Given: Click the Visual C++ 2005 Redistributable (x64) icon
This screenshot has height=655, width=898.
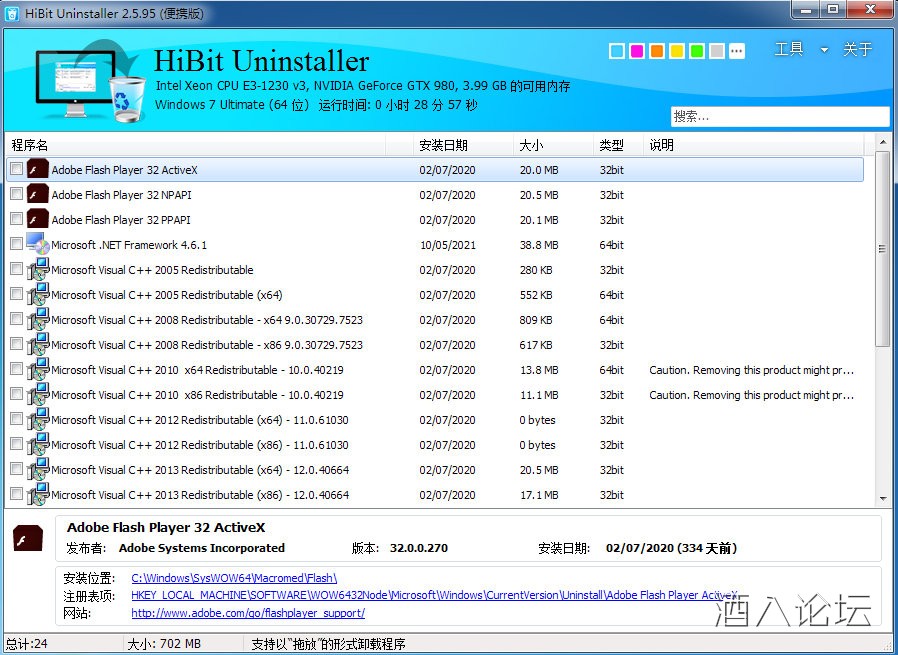Looking at the screenshot, I should point(38,295).
